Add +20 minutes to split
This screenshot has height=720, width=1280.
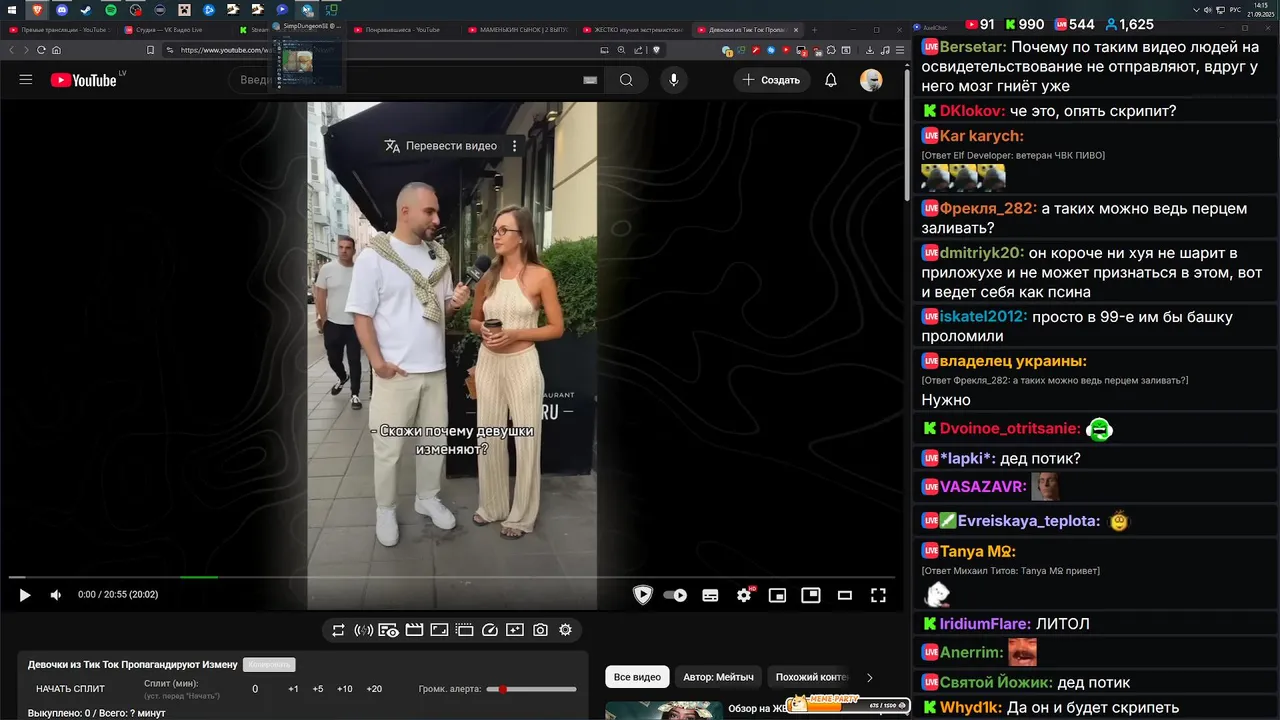pos(374,689)
